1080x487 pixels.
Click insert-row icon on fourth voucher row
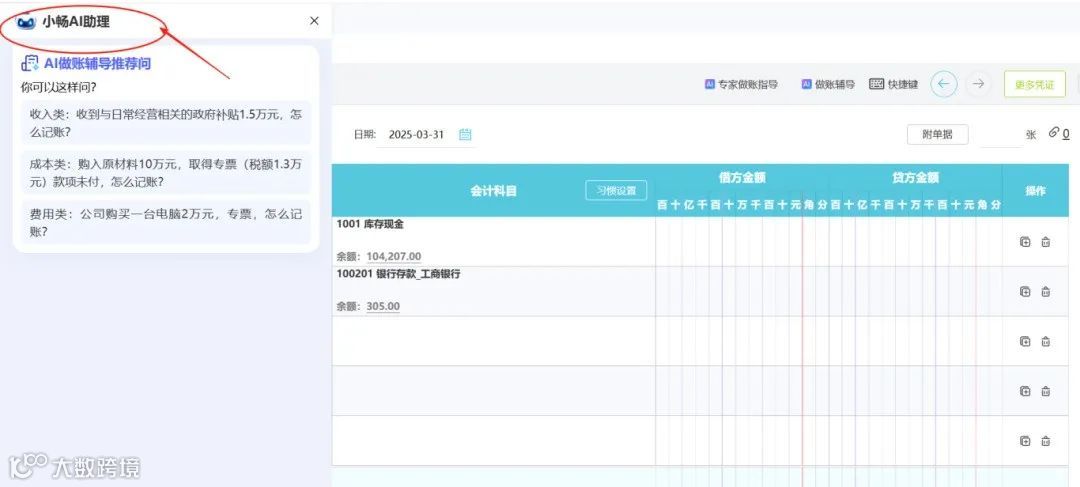click(x=1025, y=391)
